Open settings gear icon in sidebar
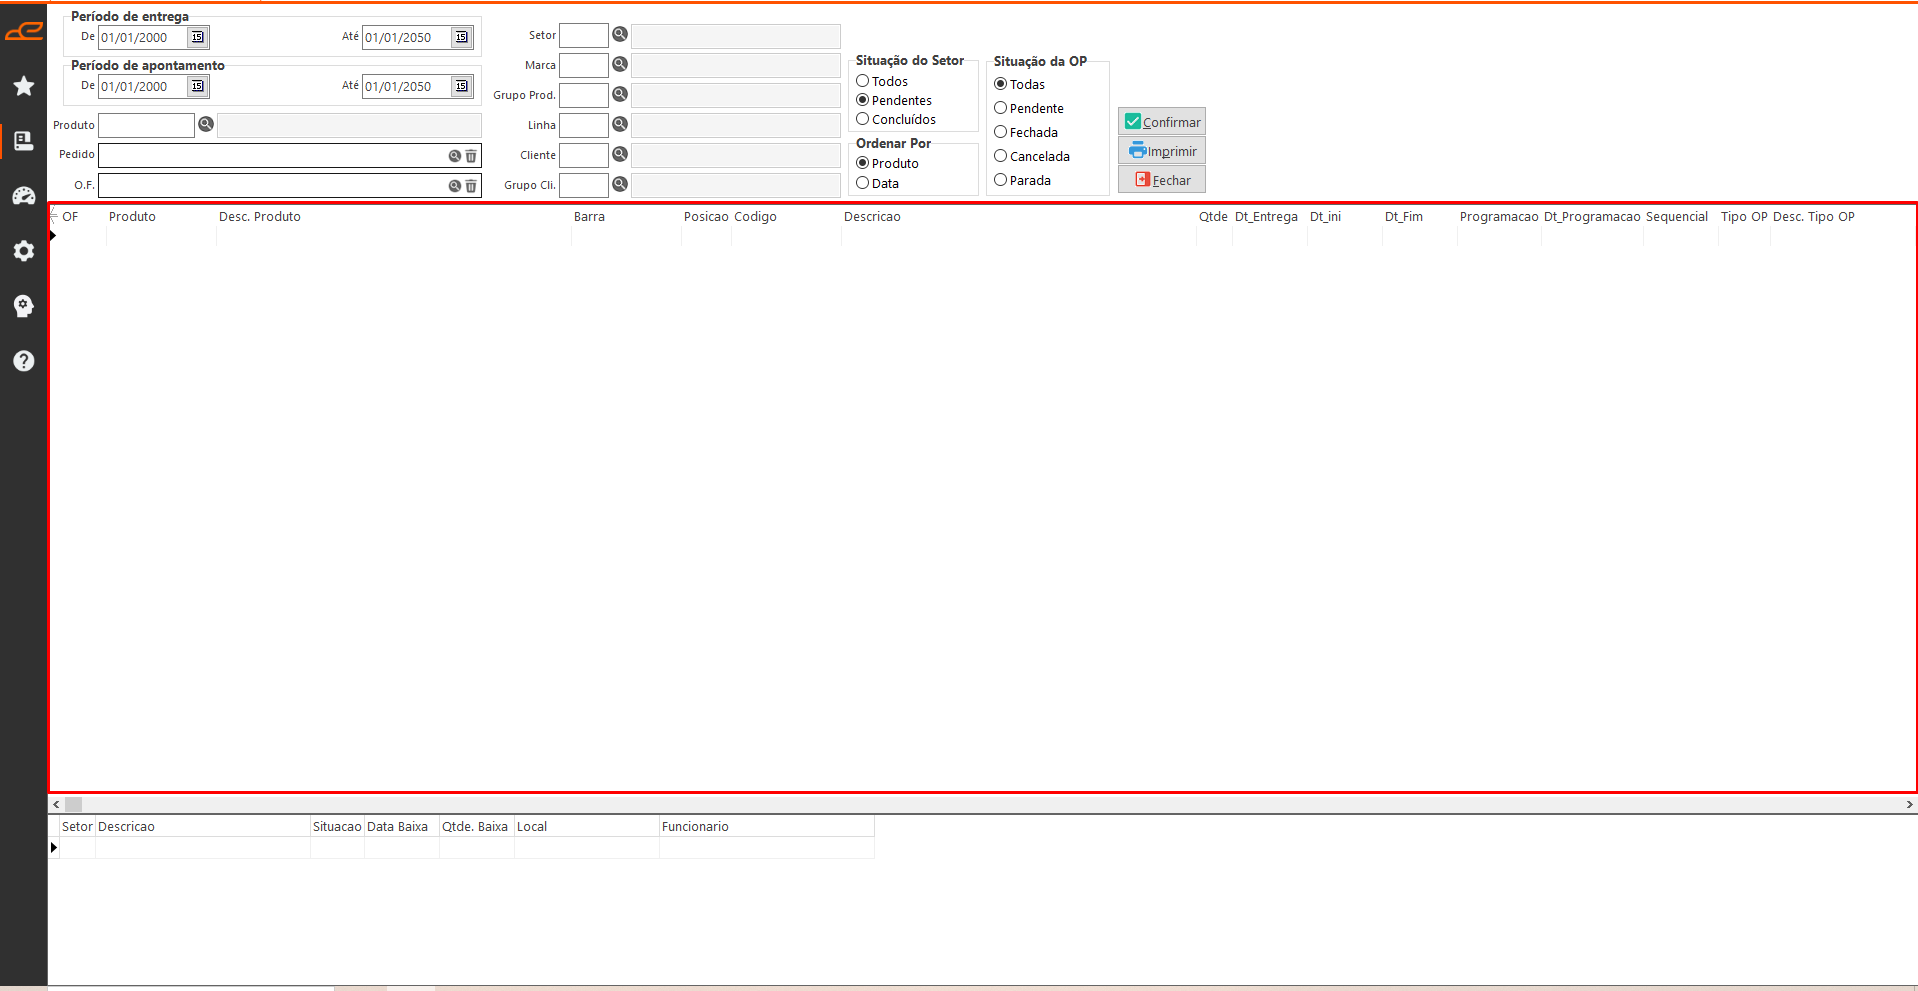 pos(24,251)
